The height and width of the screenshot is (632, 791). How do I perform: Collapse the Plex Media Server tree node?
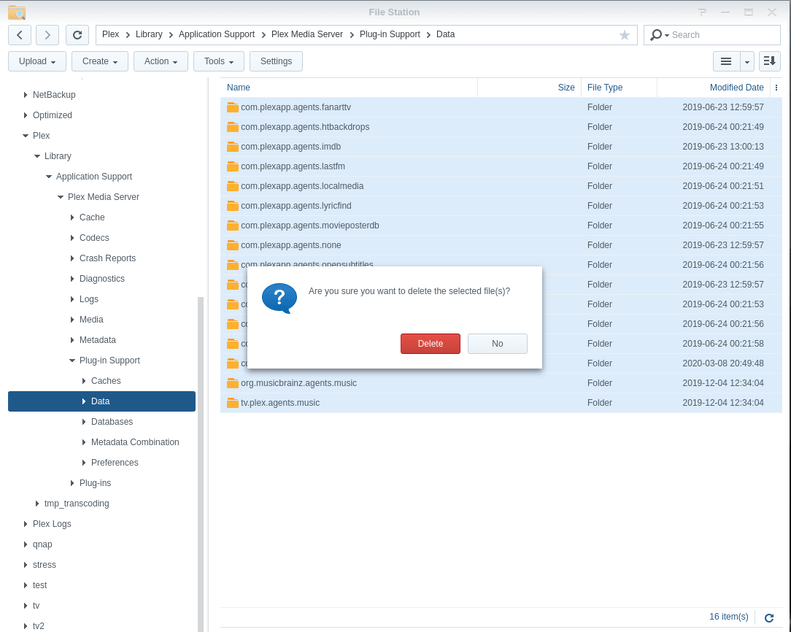60,197
